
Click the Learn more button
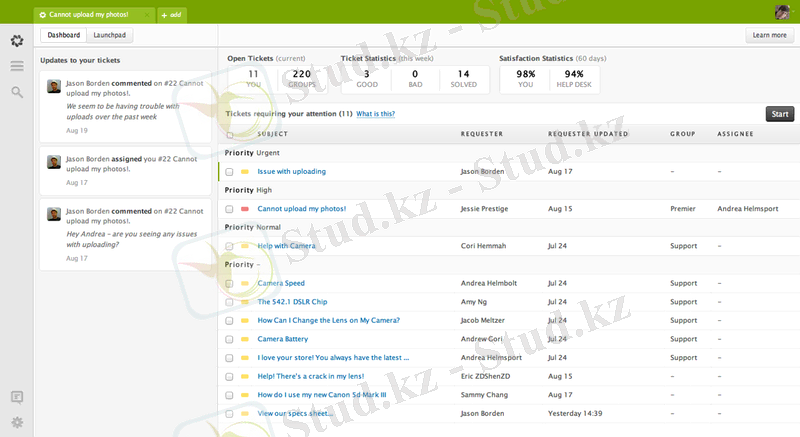[x=769, y=35]
